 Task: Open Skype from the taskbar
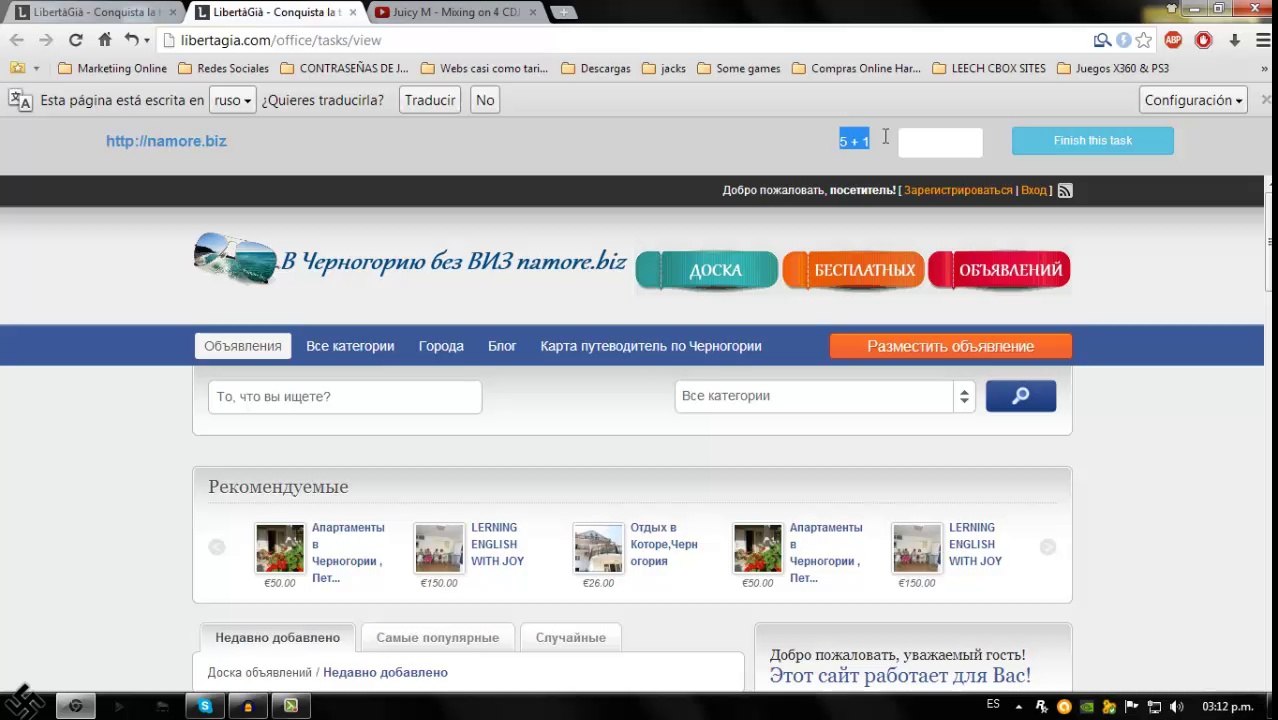point(205,706)
